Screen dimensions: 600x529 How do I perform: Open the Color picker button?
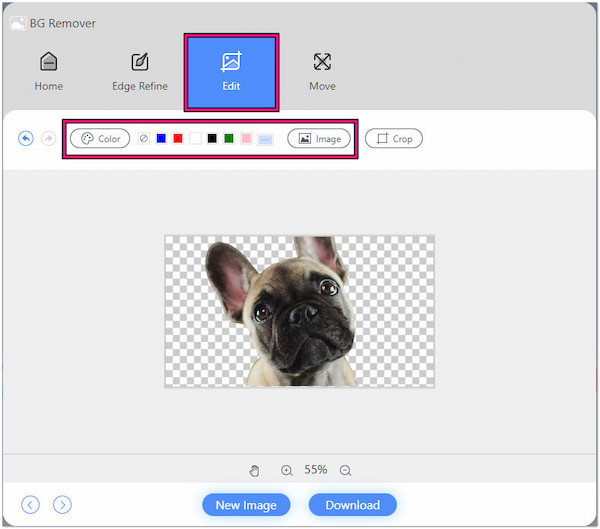[100, 139]
